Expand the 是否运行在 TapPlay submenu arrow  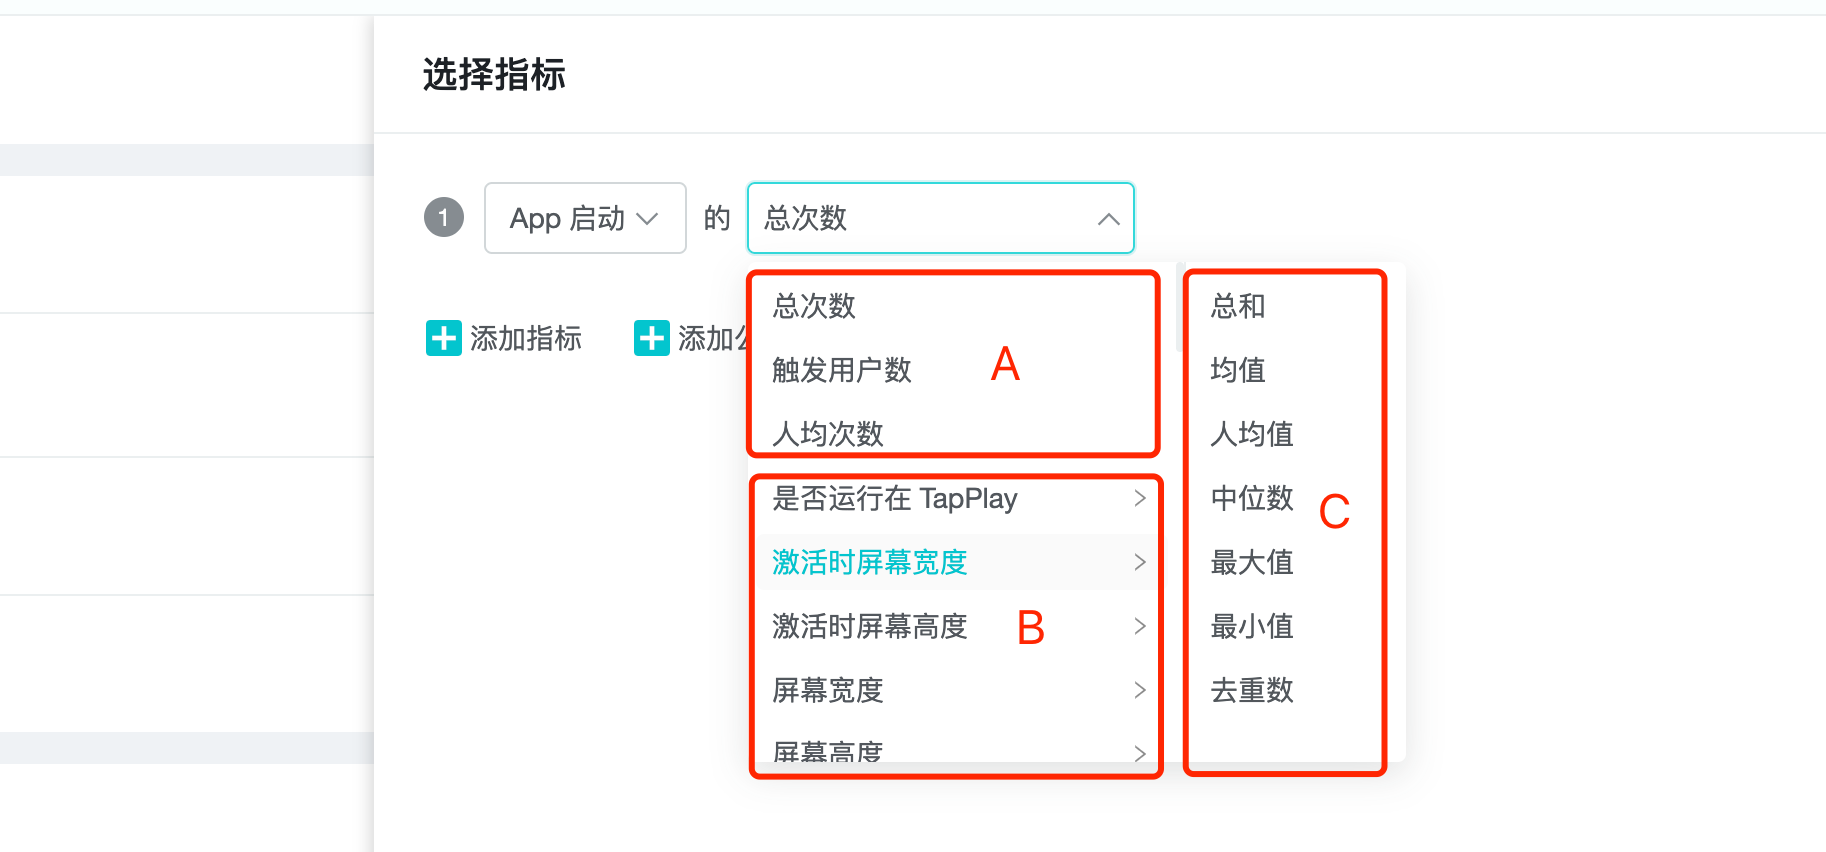(1139, 498)
